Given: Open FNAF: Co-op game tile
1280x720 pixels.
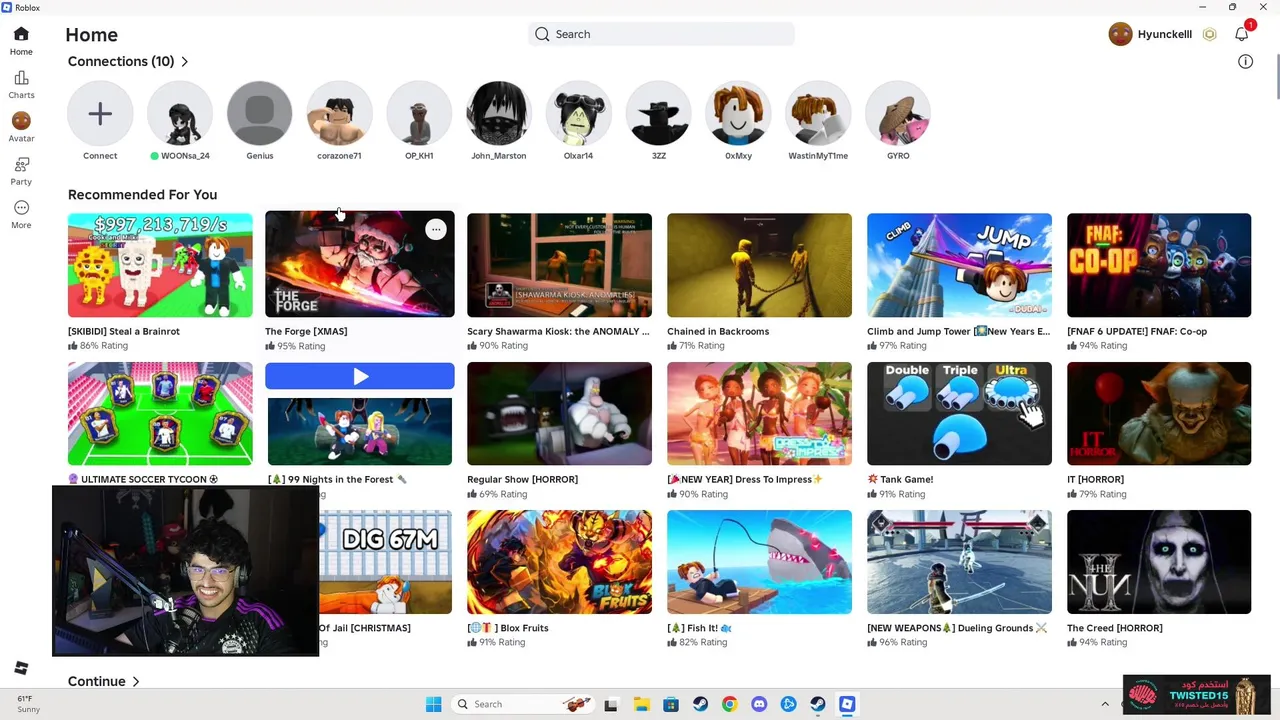Looking at the screenshot, I should 1159,265.
